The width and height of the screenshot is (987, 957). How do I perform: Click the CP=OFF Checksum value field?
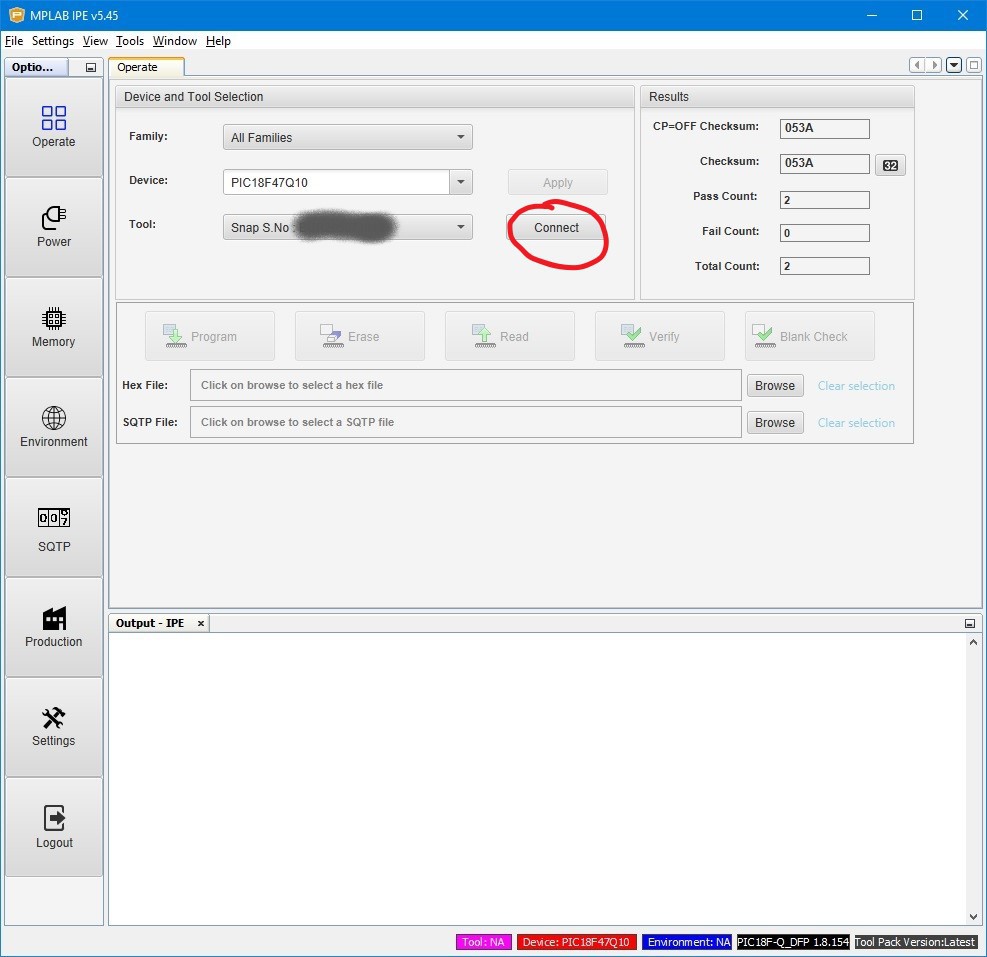pyautogui.click(x=825, y=128)
